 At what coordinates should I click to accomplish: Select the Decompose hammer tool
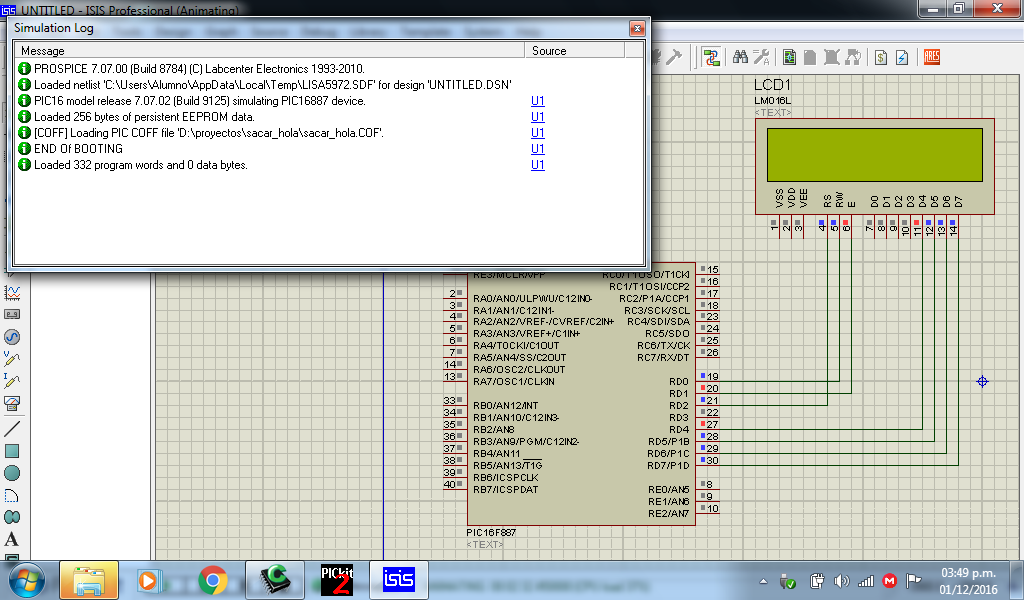coord(673,57)
